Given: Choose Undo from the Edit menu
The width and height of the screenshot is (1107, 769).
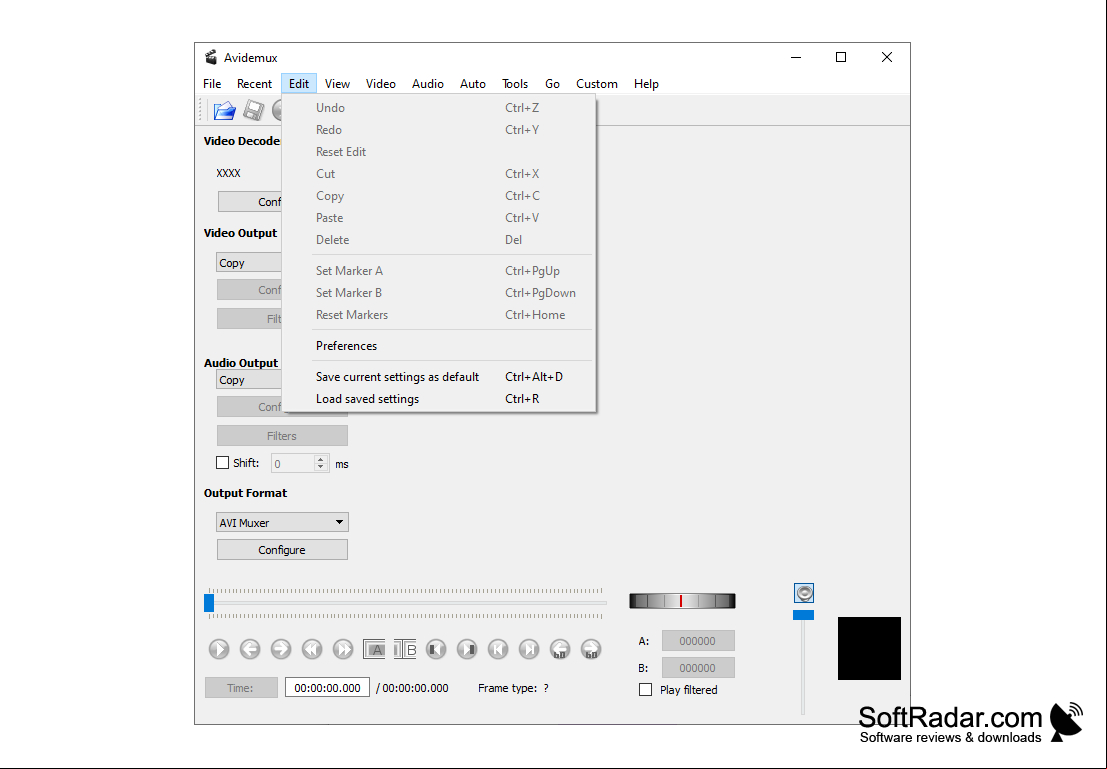Looking at the screenshot, I should pyautogui.click(x=439, y=107).
